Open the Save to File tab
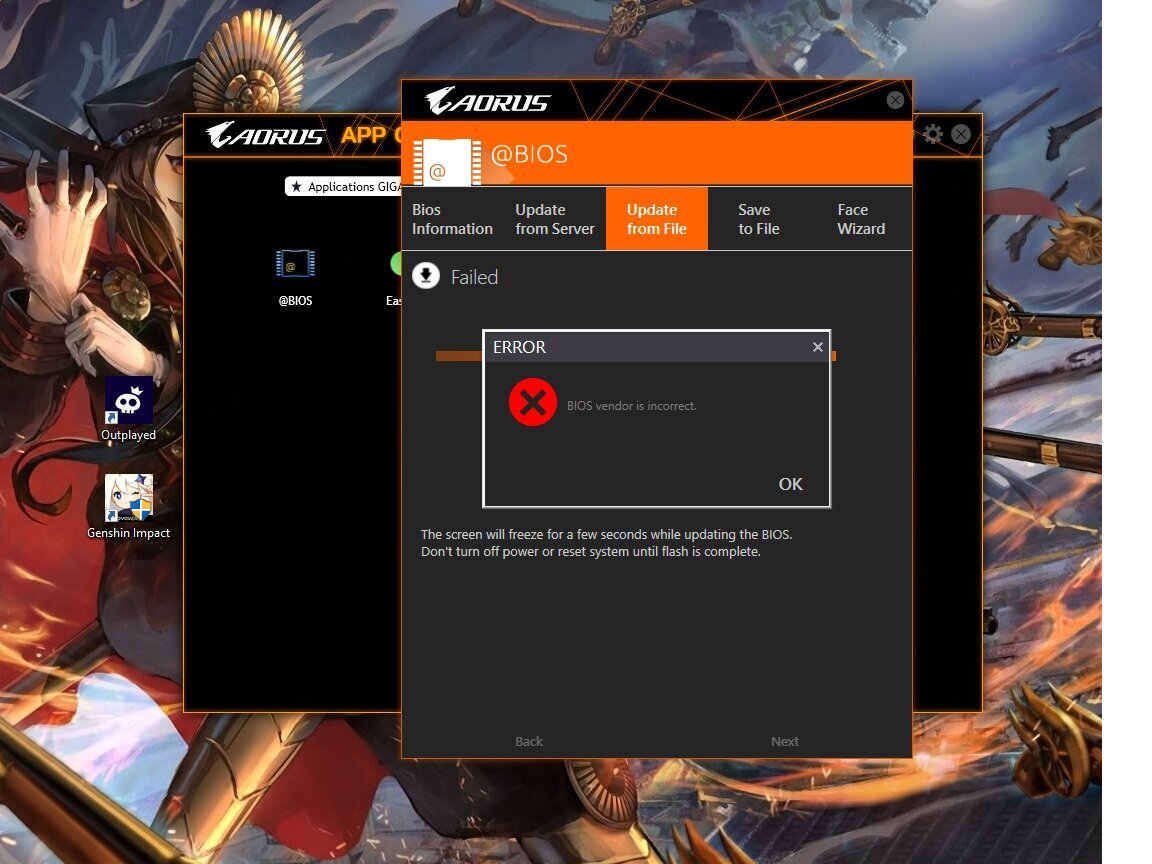The height and width of the screenshot is (864, 1152). tap(759, 219)
